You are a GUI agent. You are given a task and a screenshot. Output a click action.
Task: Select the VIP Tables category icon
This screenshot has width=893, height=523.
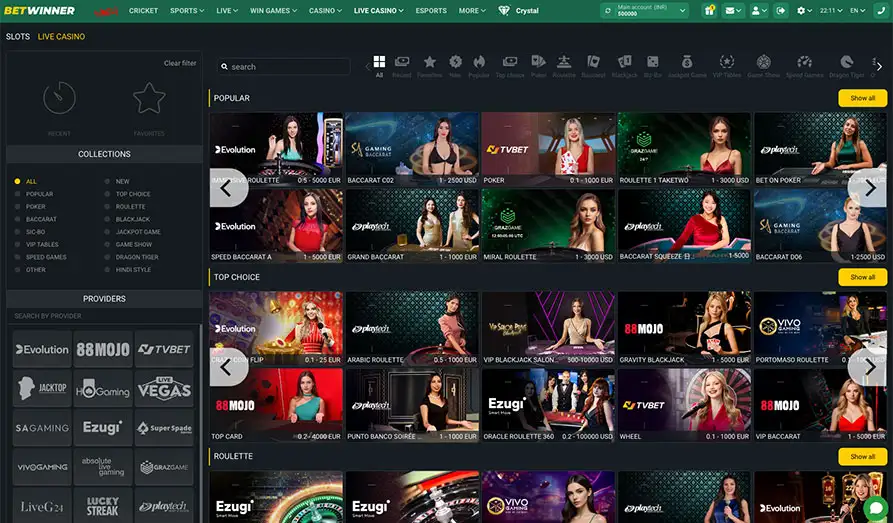(x=727, y=62)
